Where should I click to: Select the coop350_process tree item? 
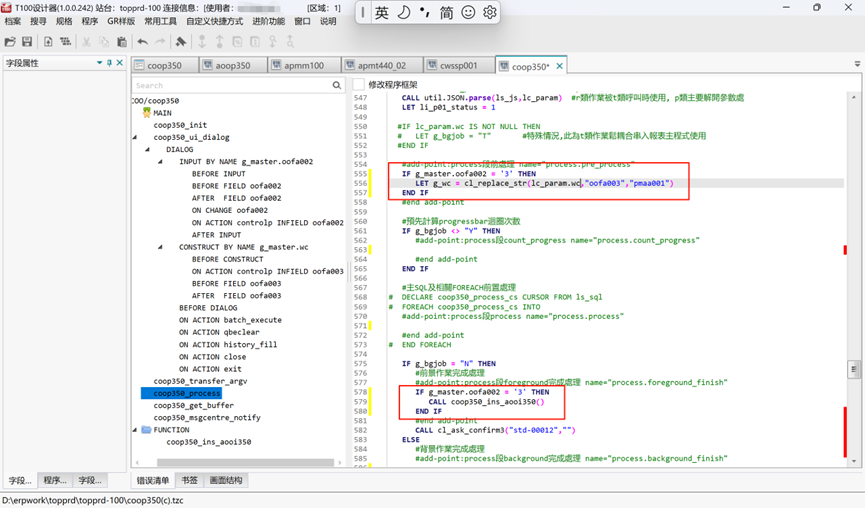point(187,393)
